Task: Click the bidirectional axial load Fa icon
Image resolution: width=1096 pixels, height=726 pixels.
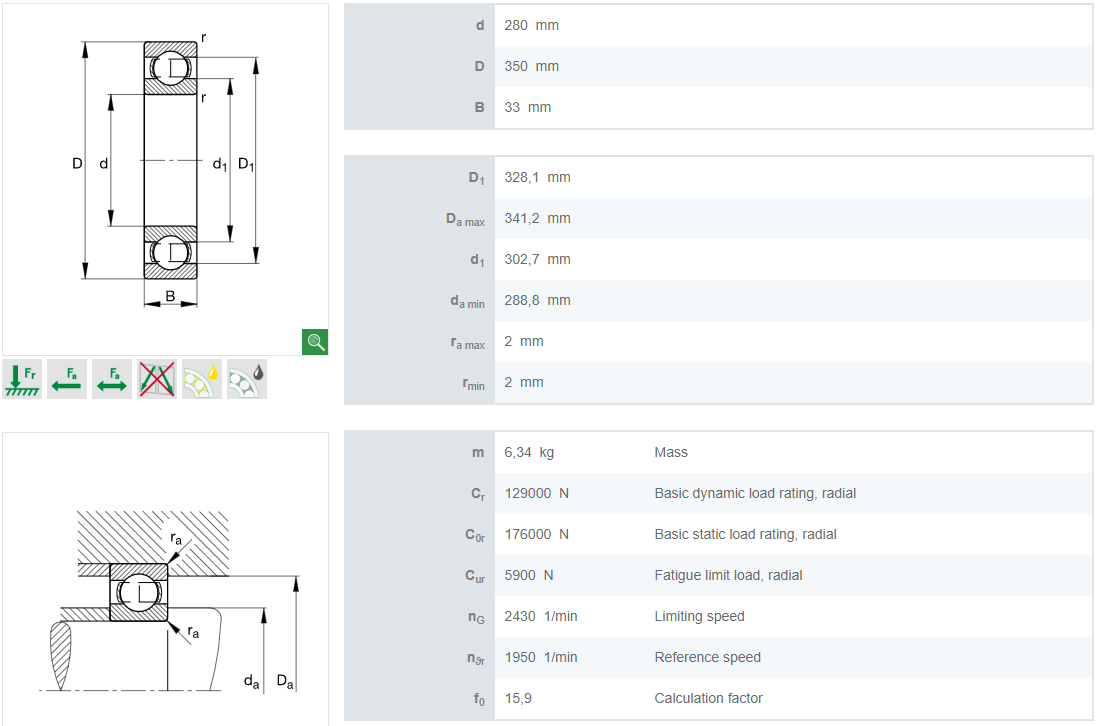Action: [112, 379]
